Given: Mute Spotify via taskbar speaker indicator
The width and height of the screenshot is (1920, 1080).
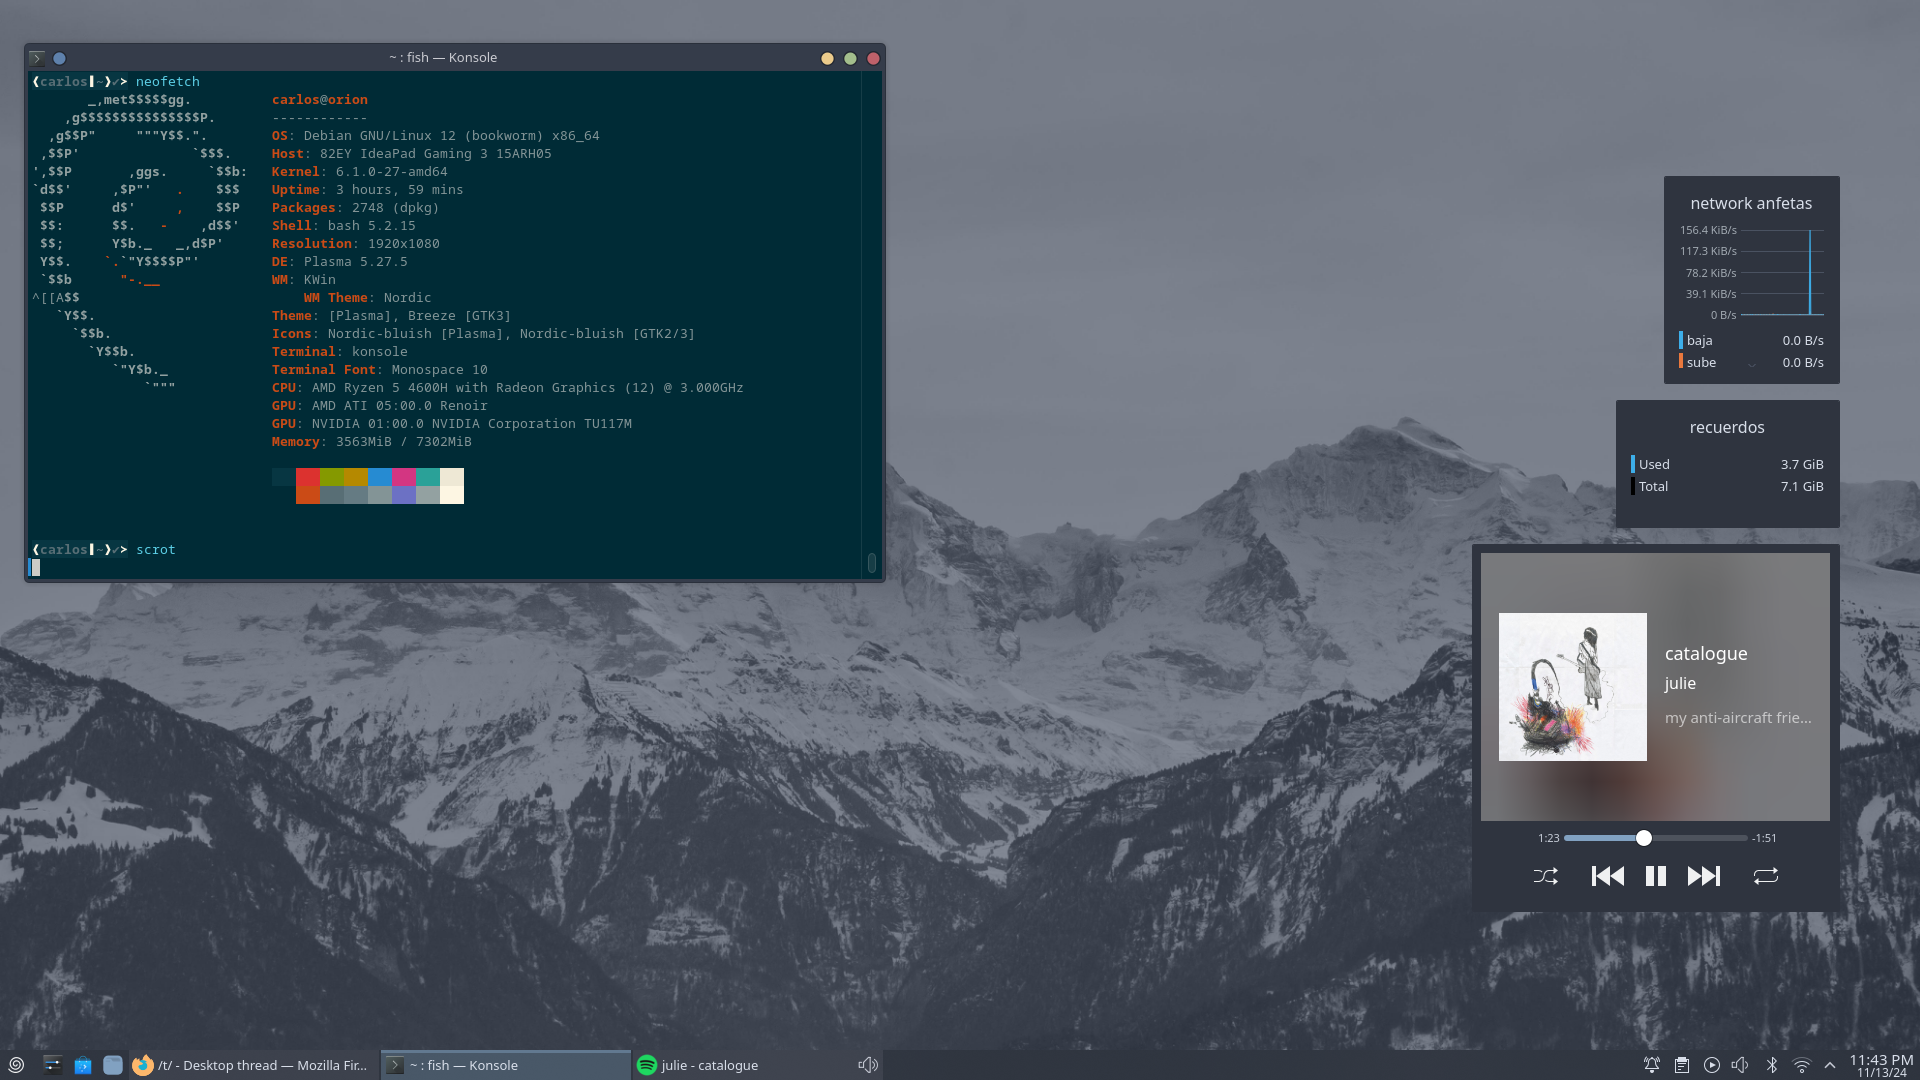Looking at the screenshot, I should tap(867, 1065).
